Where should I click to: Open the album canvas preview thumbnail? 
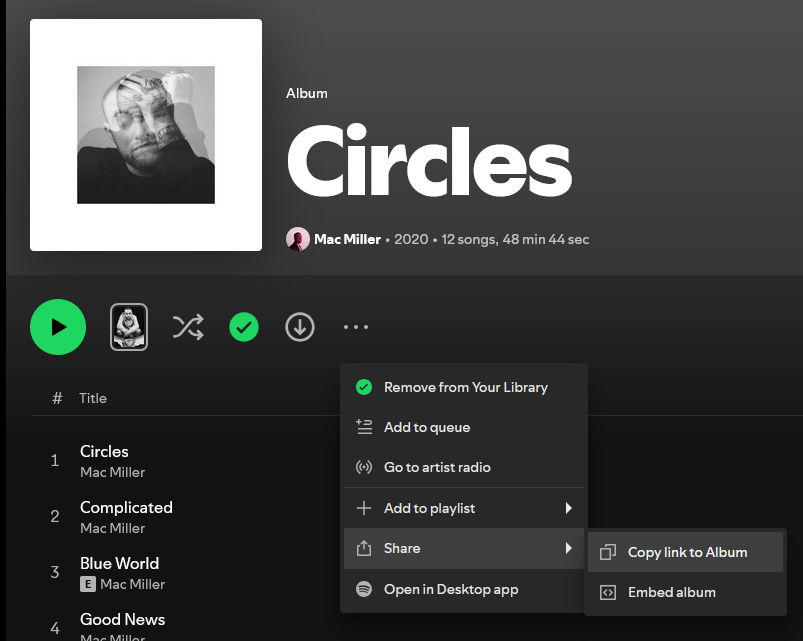click(x=129, y=327)
